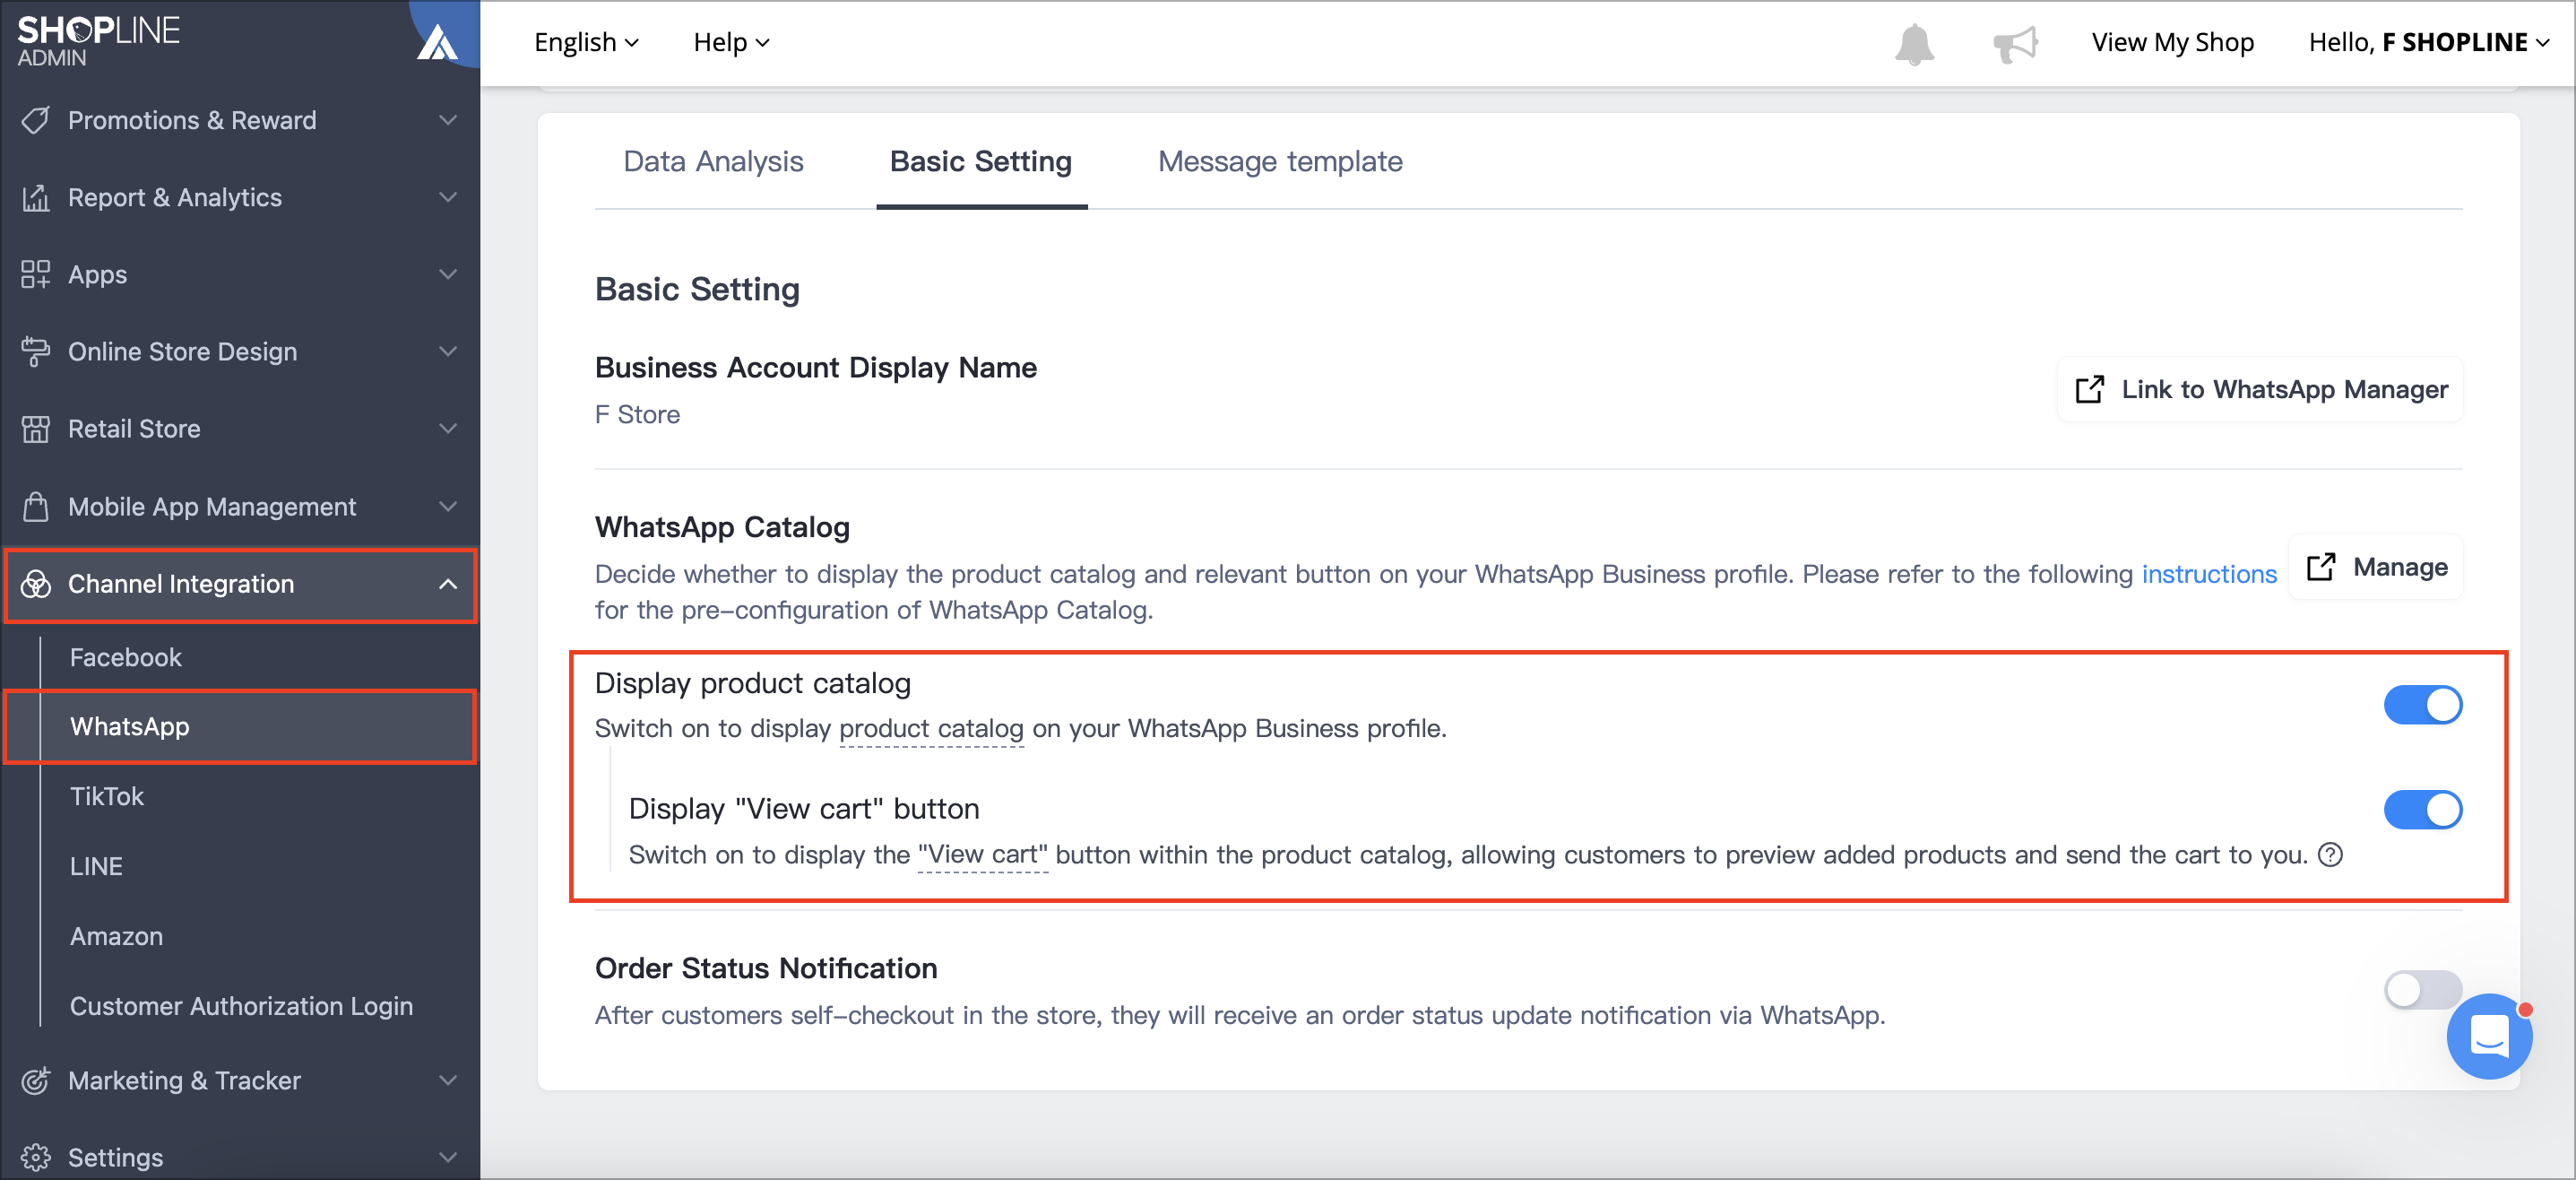Click the Shopline triangle logo icon

coord(437,42)
